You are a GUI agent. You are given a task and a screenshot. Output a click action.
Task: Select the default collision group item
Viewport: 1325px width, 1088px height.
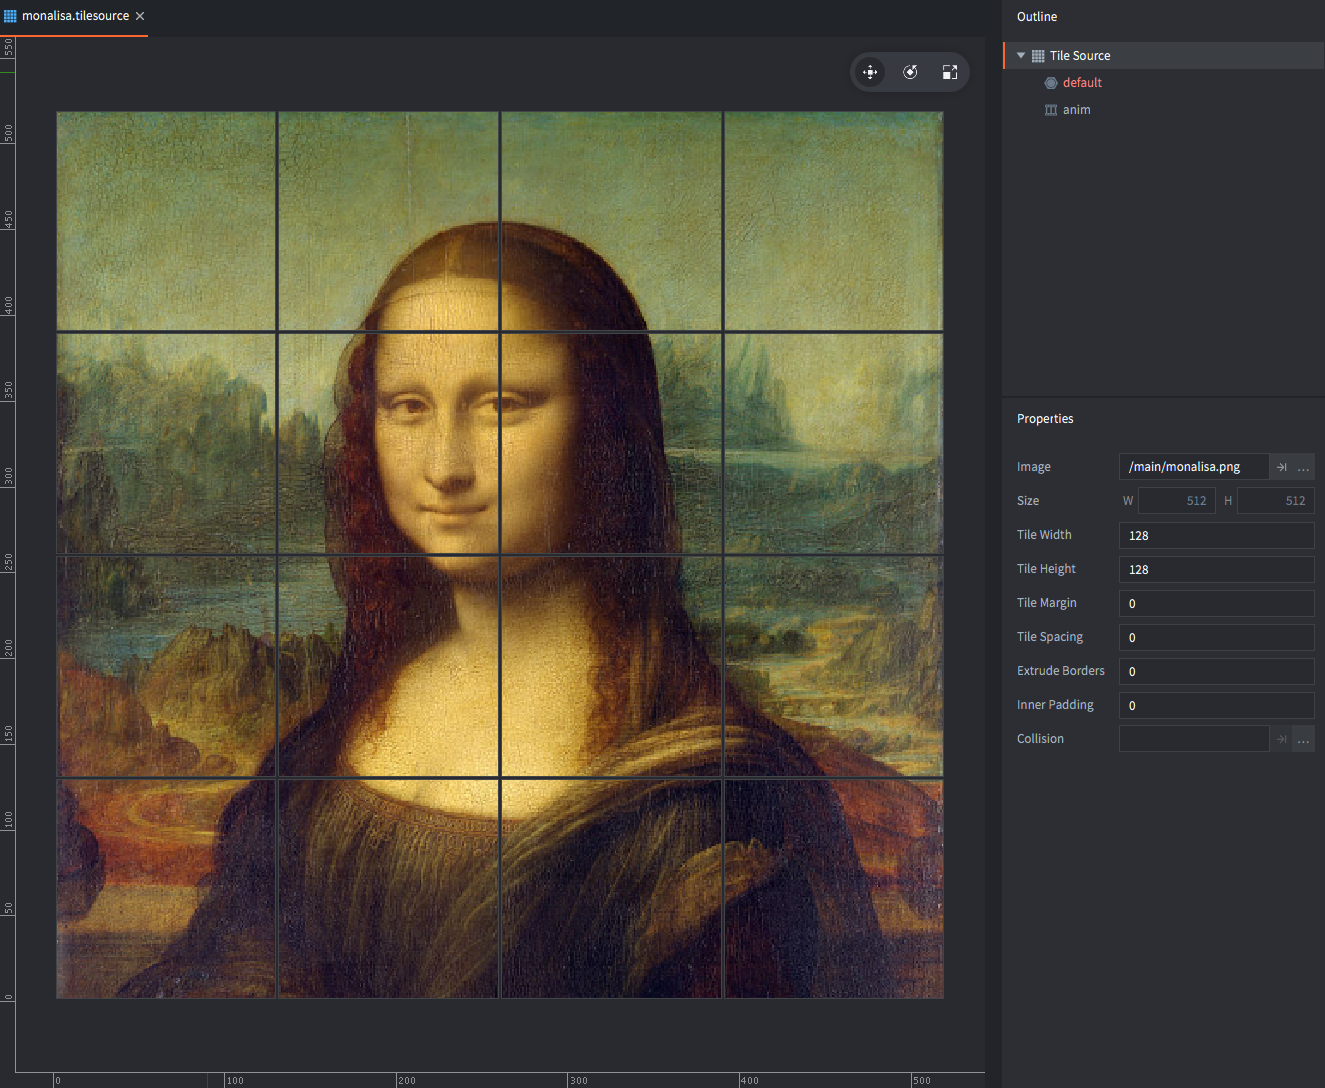1082,83
